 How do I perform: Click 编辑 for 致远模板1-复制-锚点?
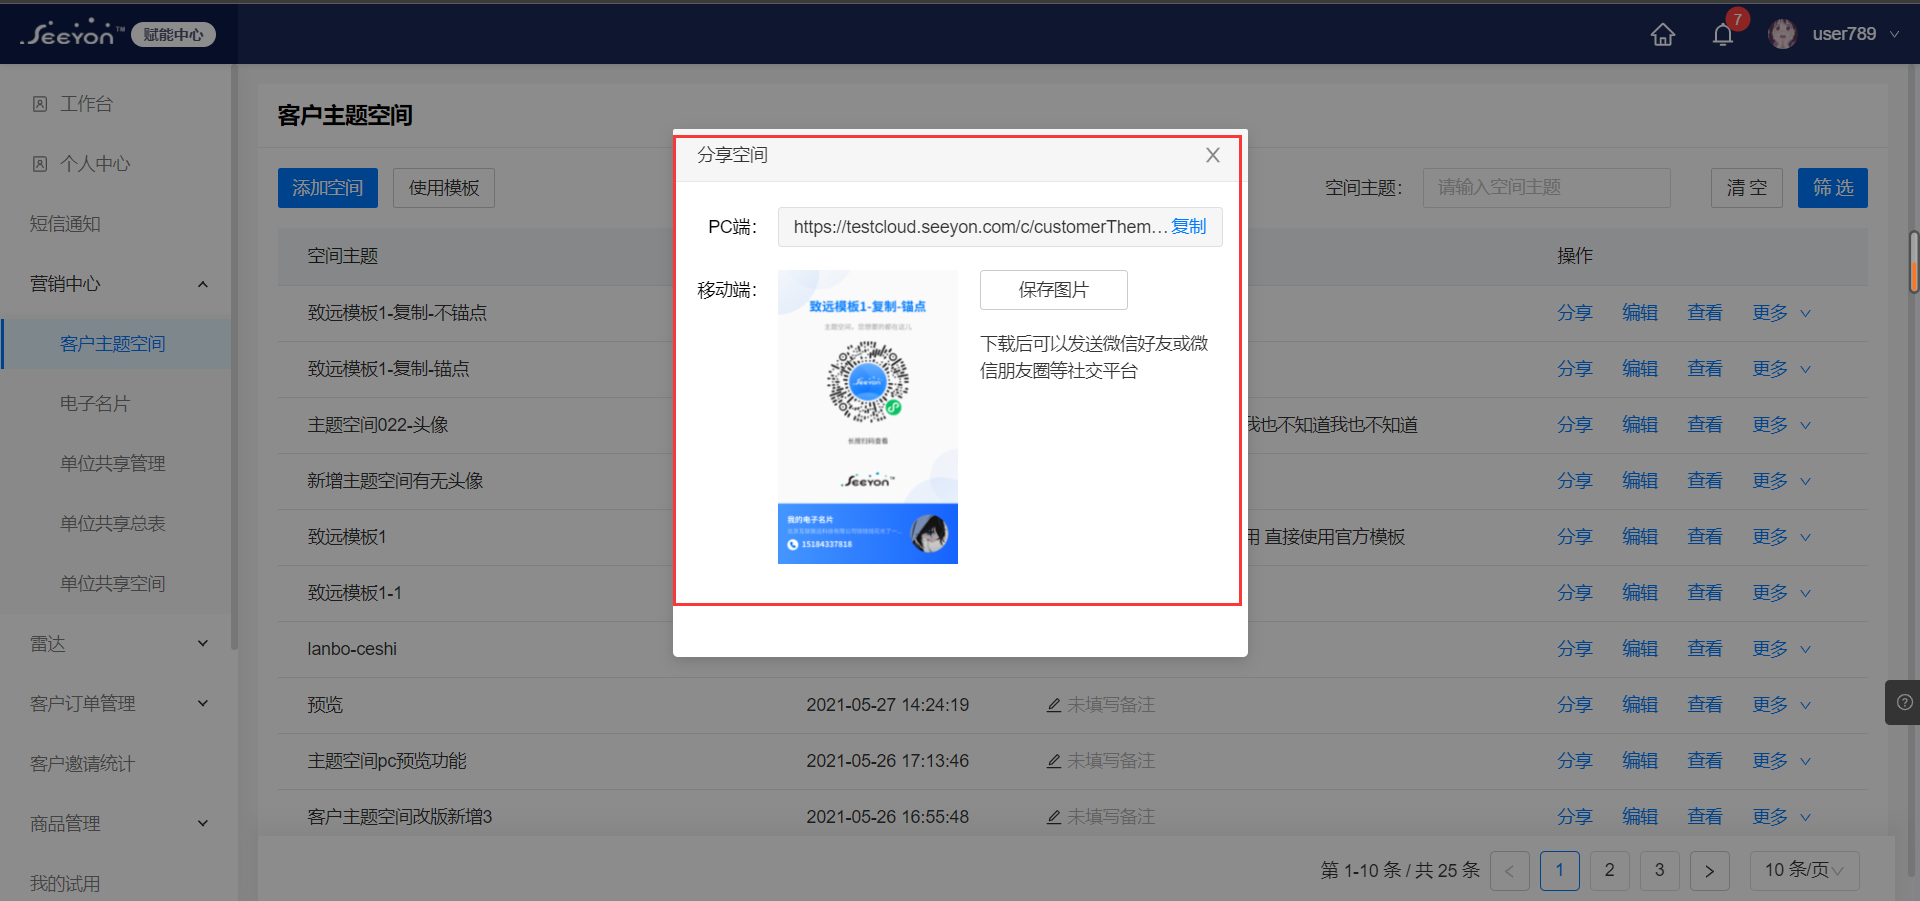click(1640, 369)
